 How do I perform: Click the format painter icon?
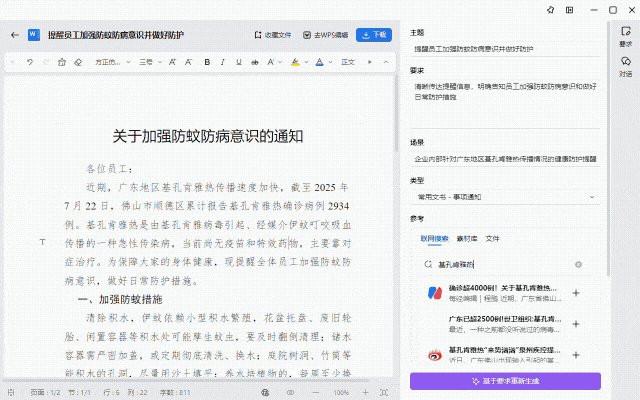[62, 62]
